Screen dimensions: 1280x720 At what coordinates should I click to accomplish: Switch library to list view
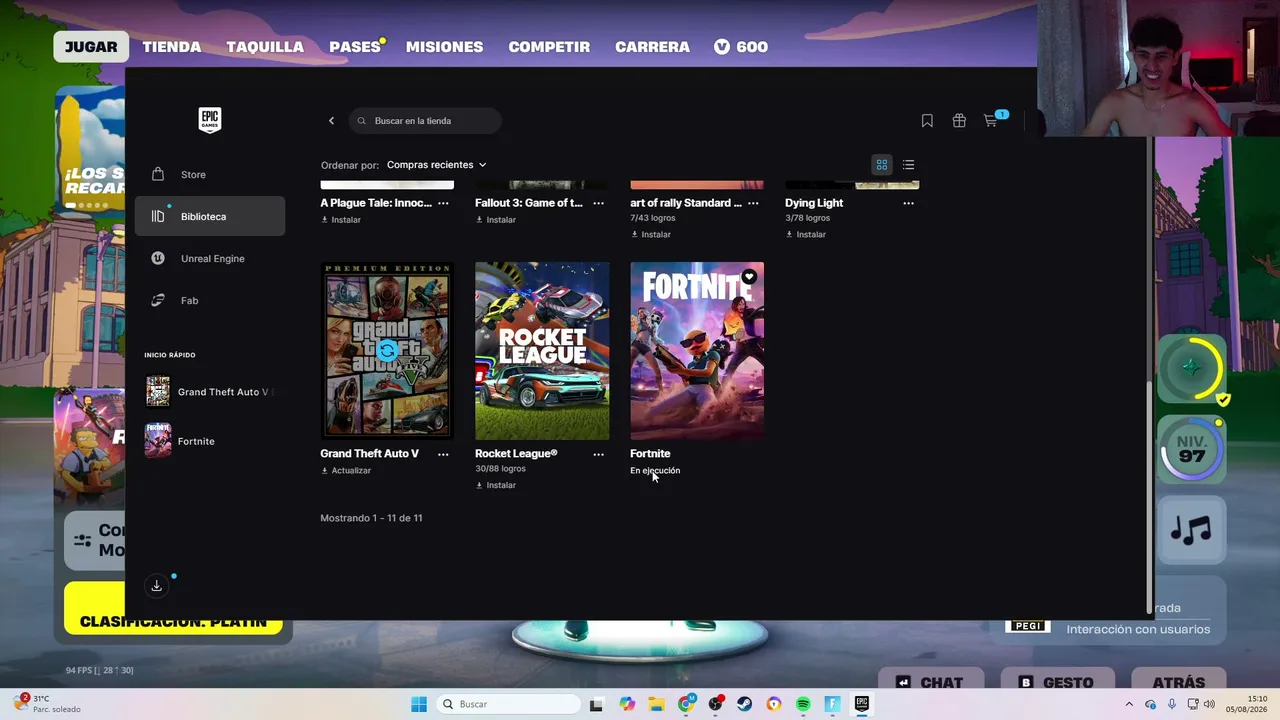(908, 165)
